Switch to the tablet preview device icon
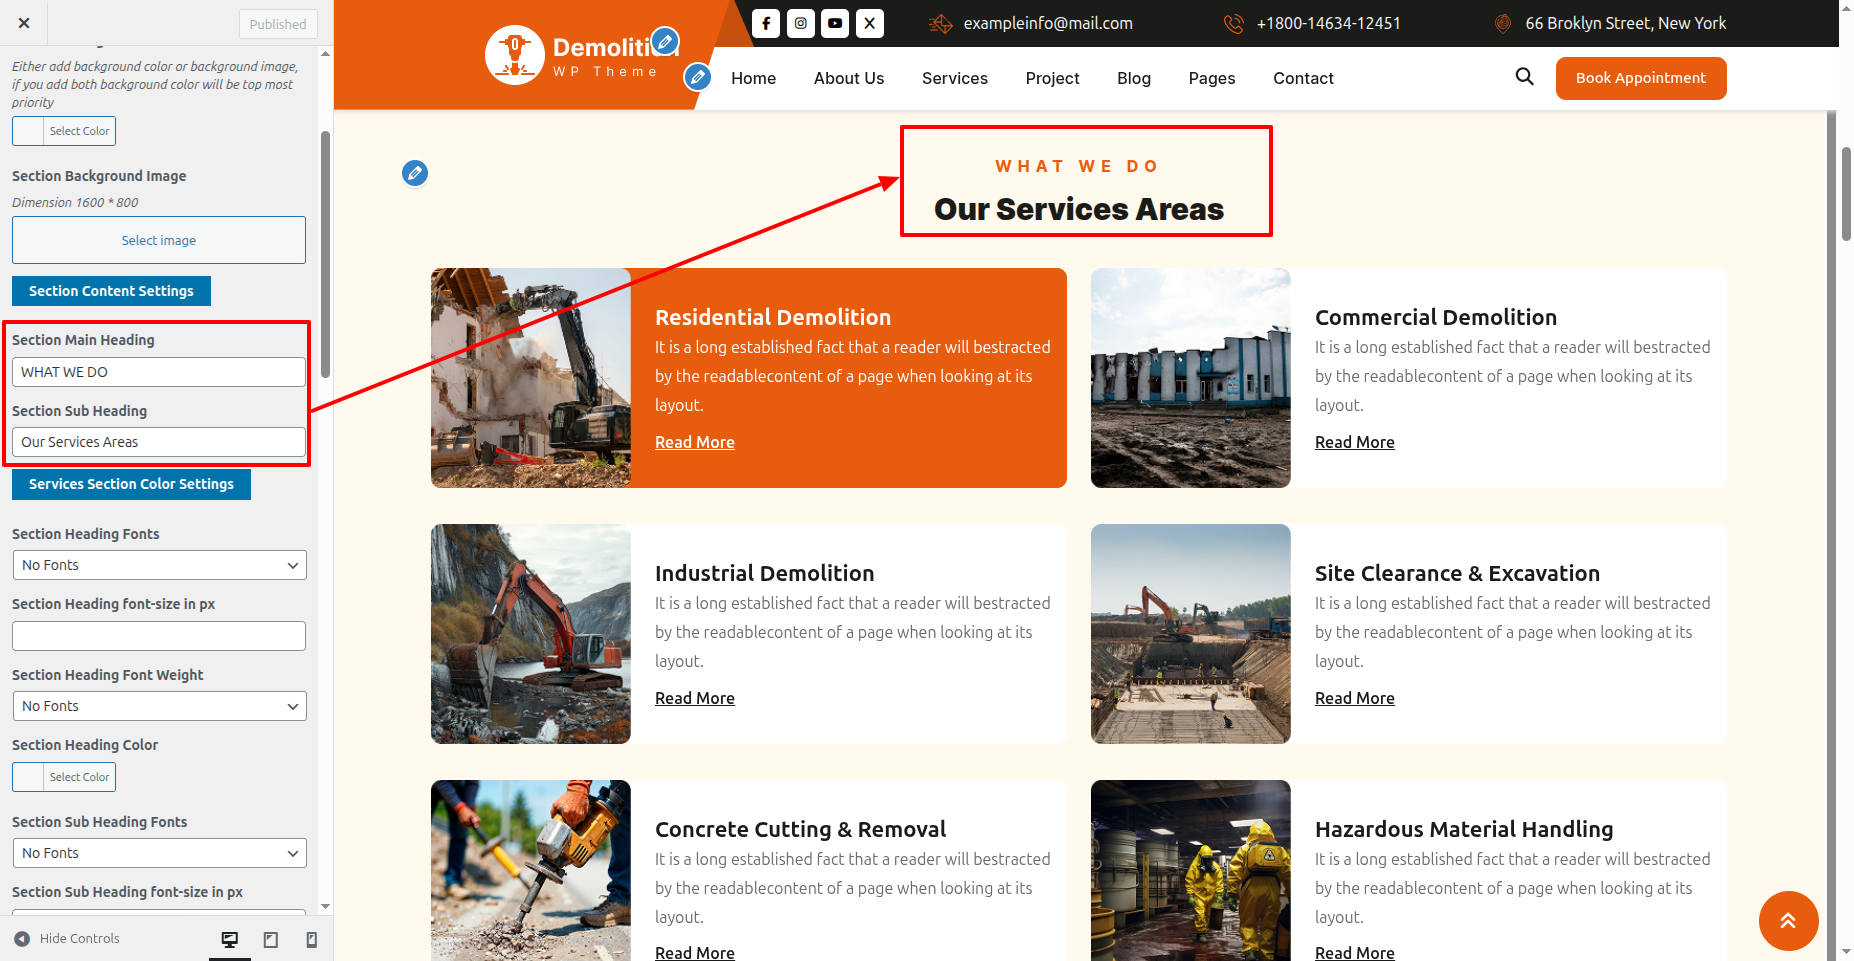This screenshot has width=1854, height=961. tap(271, 939)
